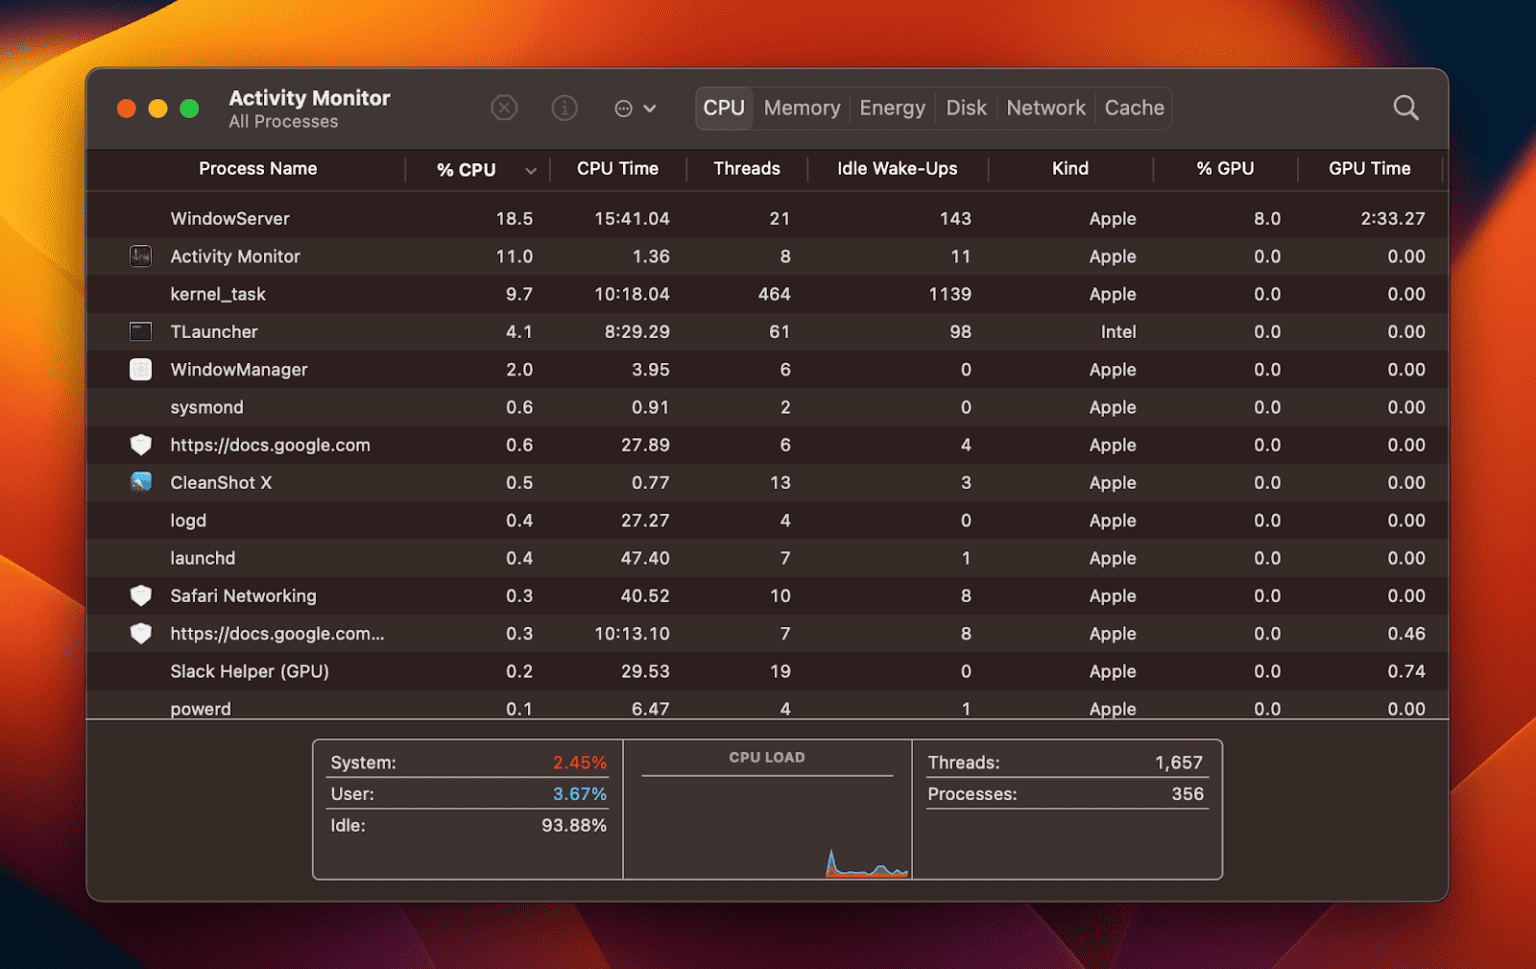The height and width of the screenshot is (969, 1536).
Task: Click the stop process (X) icon
Action: click(x=504, y=108)
